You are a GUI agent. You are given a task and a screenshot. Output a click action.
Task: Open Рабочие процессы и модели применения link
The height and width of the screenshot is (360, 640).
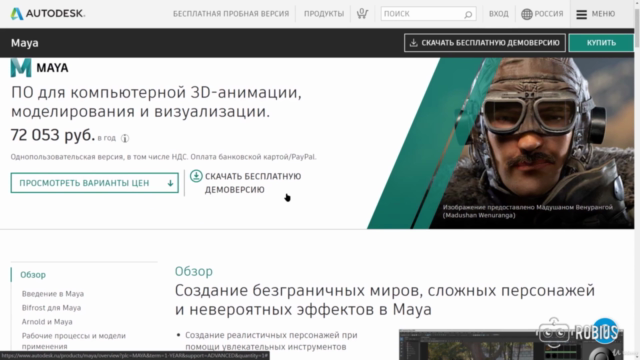point(73,341)
